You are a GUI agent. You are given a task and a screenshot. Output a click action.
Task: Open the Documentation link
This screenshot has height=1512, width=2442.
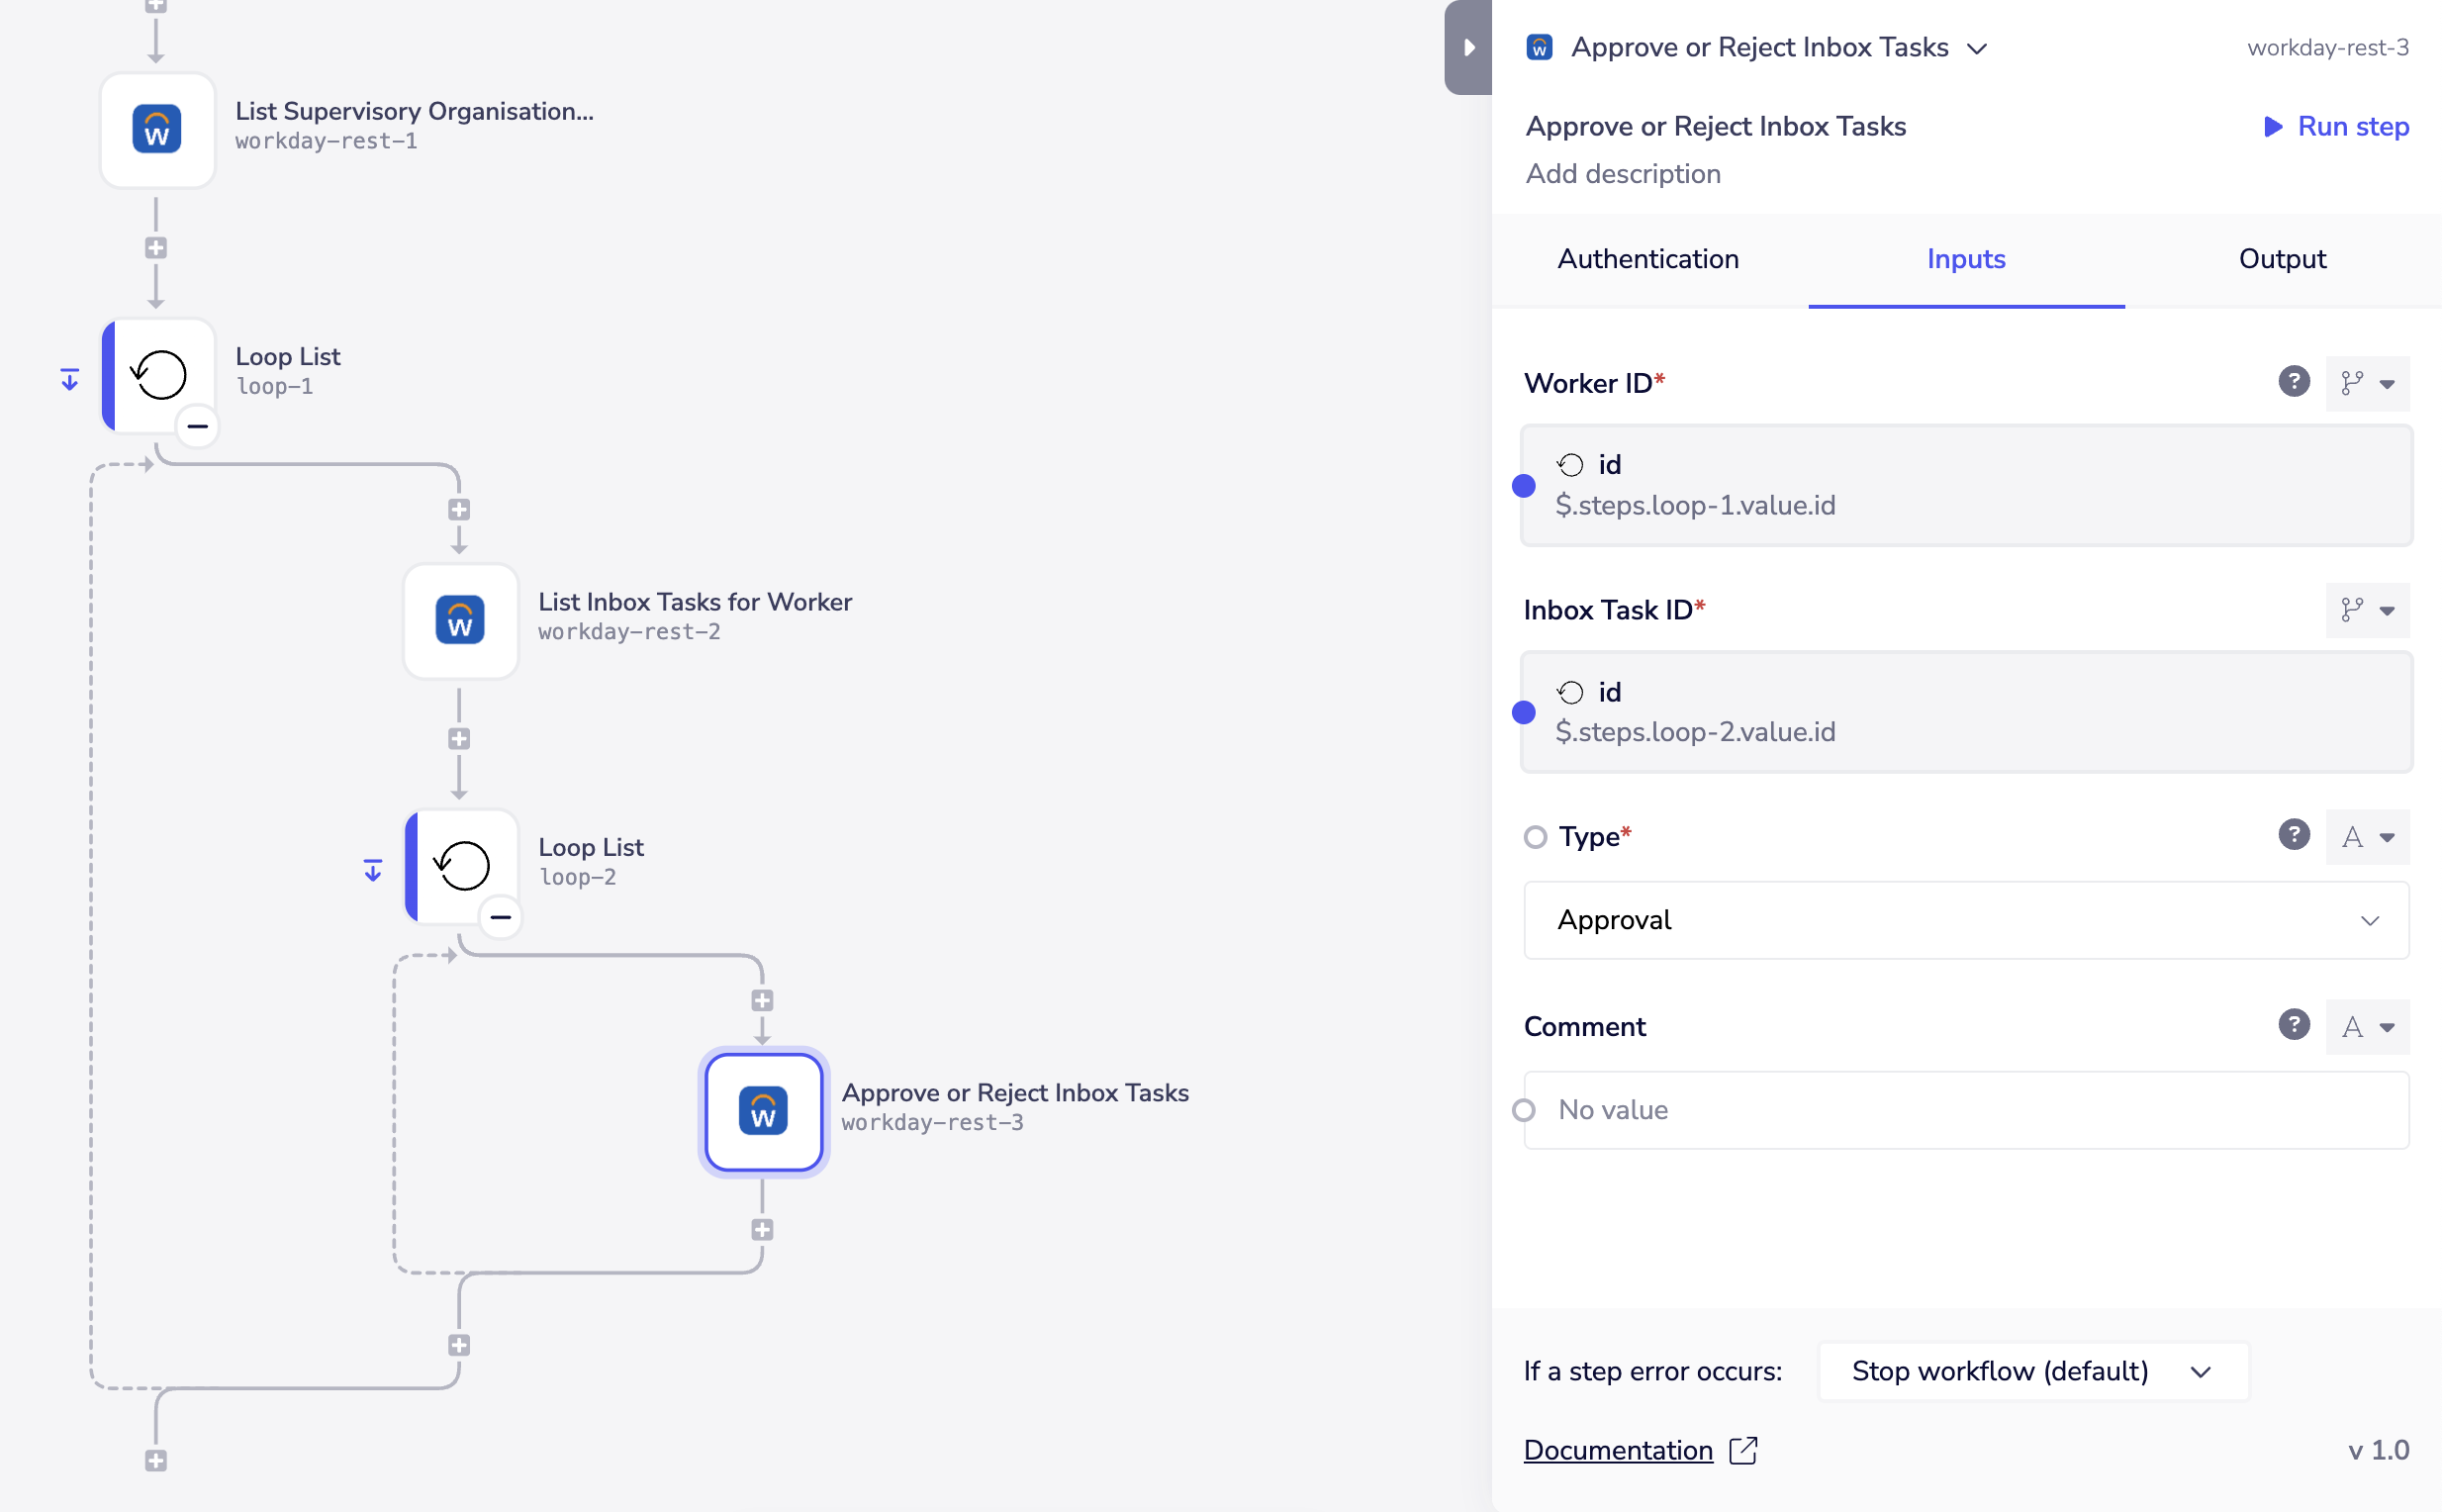1617,1450
